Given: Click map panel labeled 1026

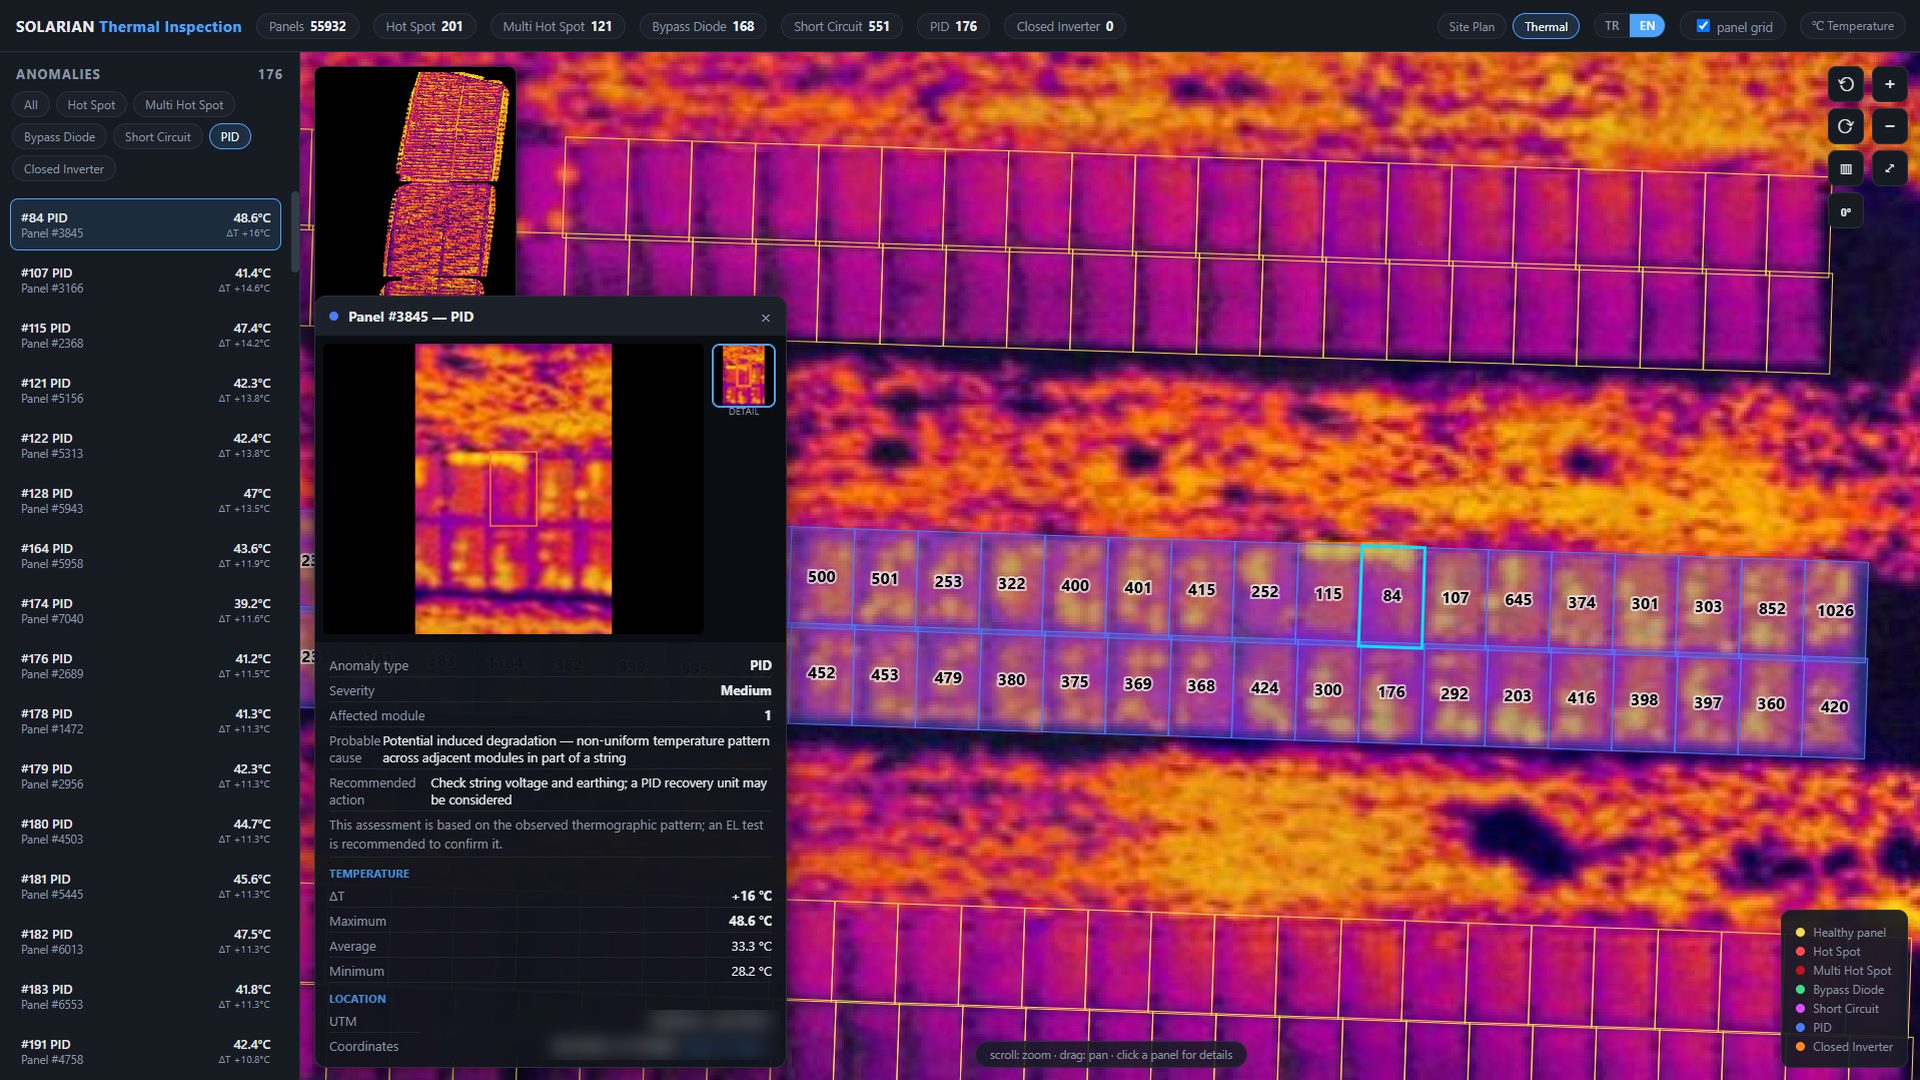Looking at the screenshot, I should (x=1835, y=610).
